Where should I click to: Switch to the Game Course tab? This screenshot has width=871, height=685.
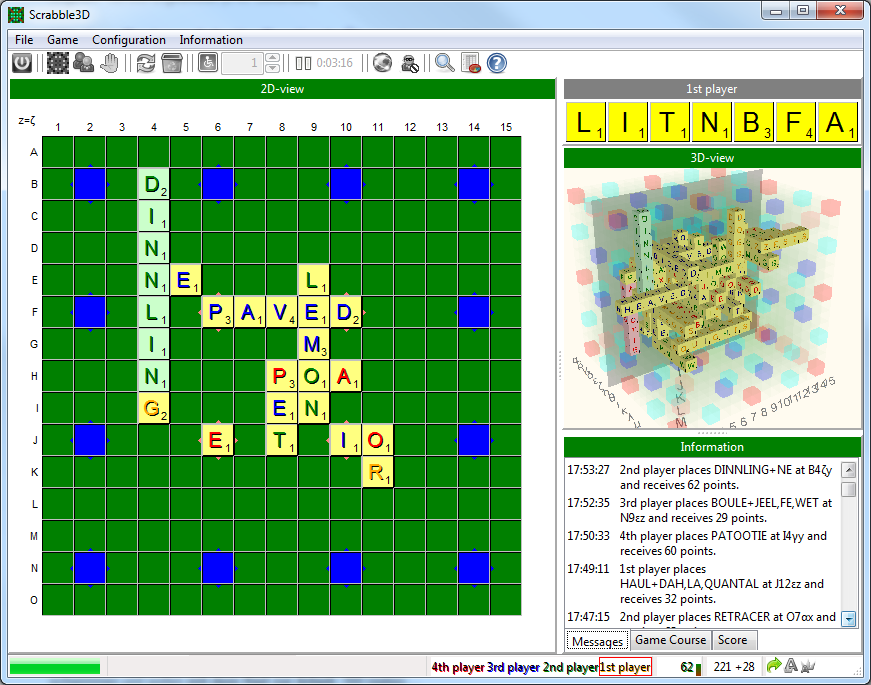pos(670,640)
